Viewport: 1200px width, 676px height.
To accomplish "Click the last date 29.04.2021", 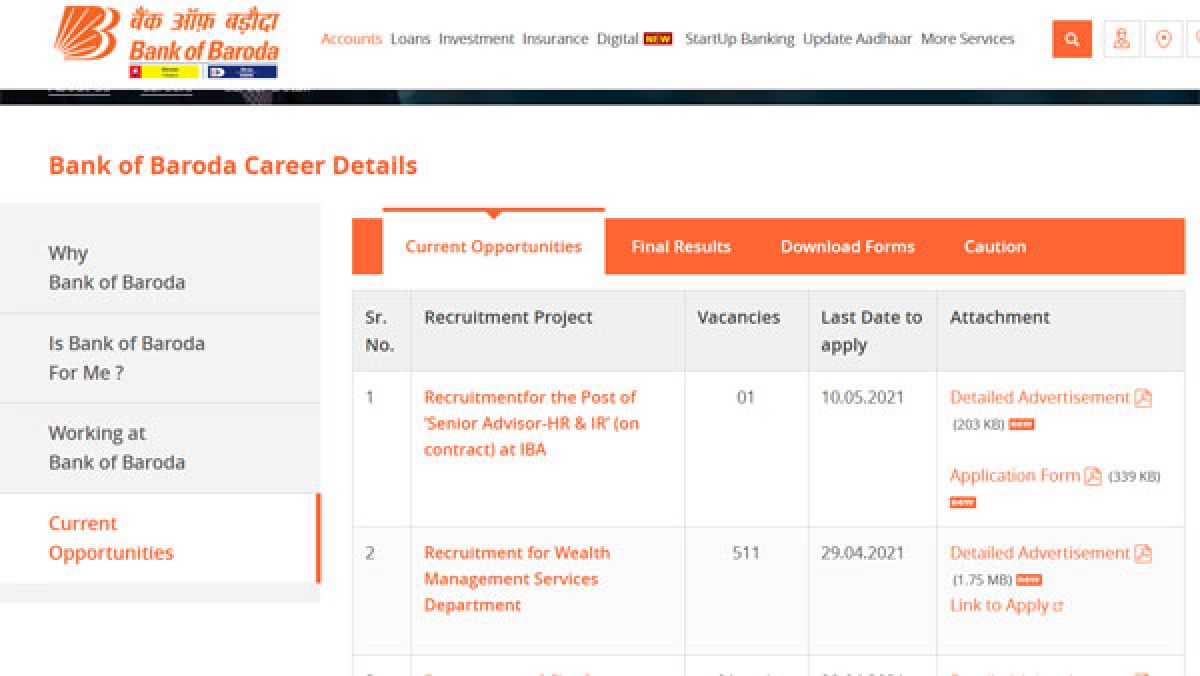I will pyautogui.click(x=862, y=553).
